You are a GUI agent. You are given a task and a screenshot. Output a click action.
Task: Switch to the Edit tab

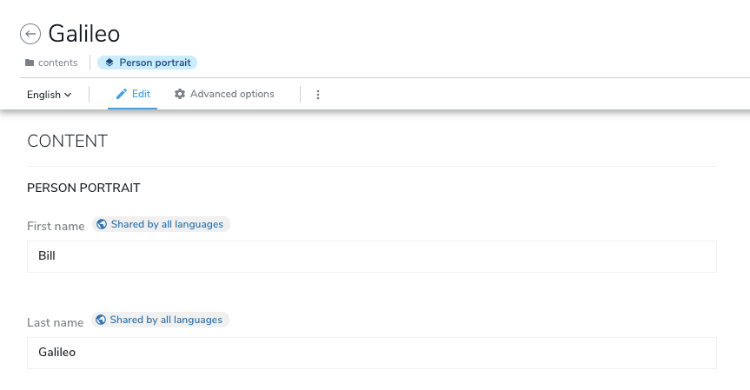pyautogui.click(x=132, y=94)
